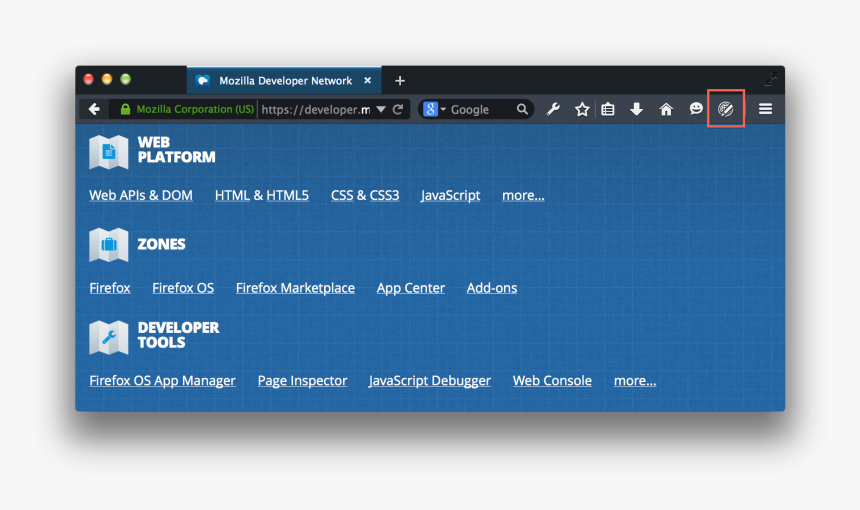Open the Downloads arrow icon
The image size is (860, 510).
tap(636, 109)
